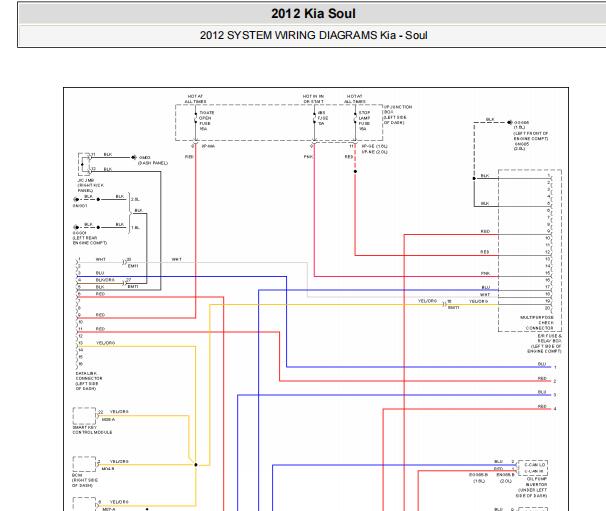The width and height of the screenshot is (606, 511).
Task: Click the Data Link Connector label
Action: point(89,381)
